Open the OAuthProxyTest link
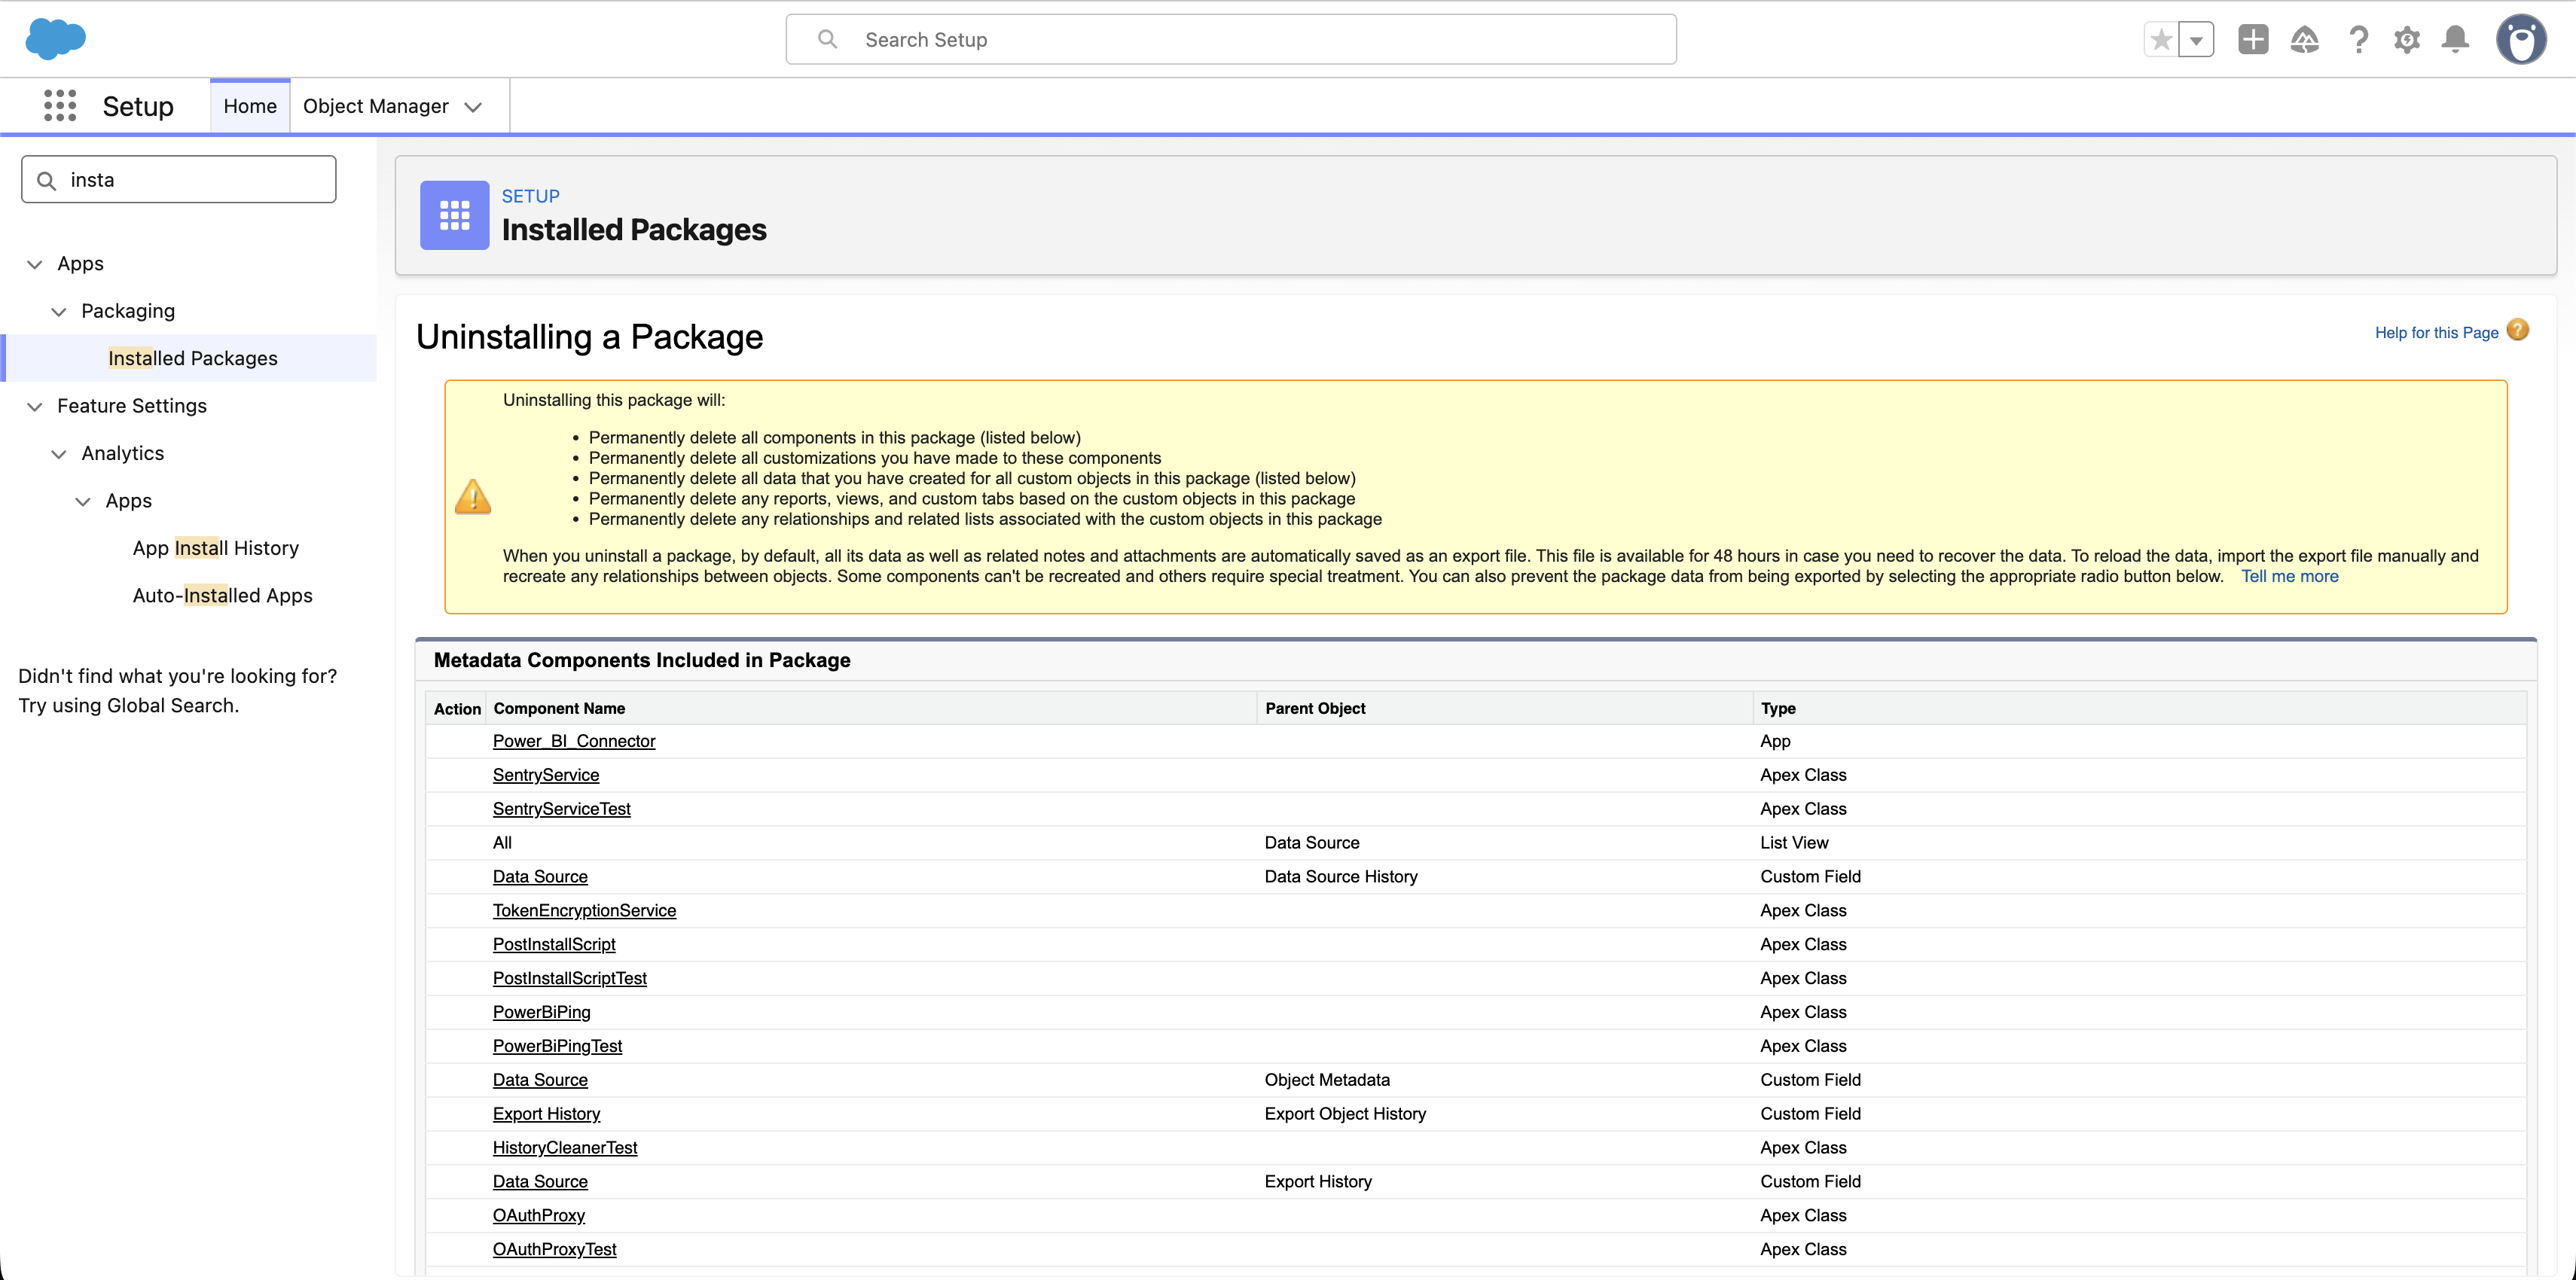This screenshot has height=1280, width=2576. coord(554,1251)
